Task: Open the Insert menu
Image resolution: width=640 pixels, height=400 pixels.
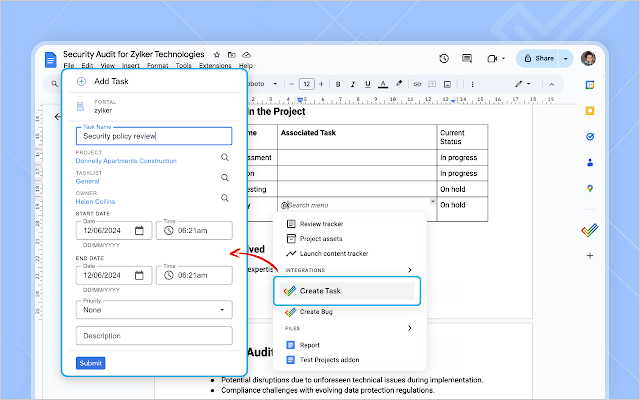Action: 131,66
